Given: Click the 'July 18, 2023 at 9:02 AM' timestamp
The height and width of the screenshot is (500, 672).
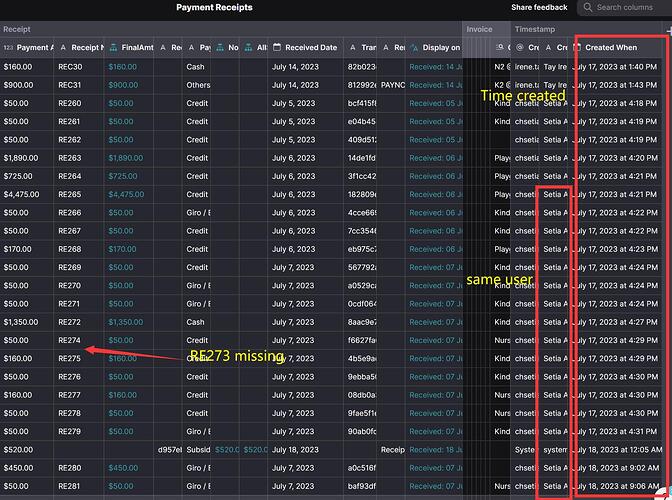Looking at the screenshot, I should click(x=615, y=468).
